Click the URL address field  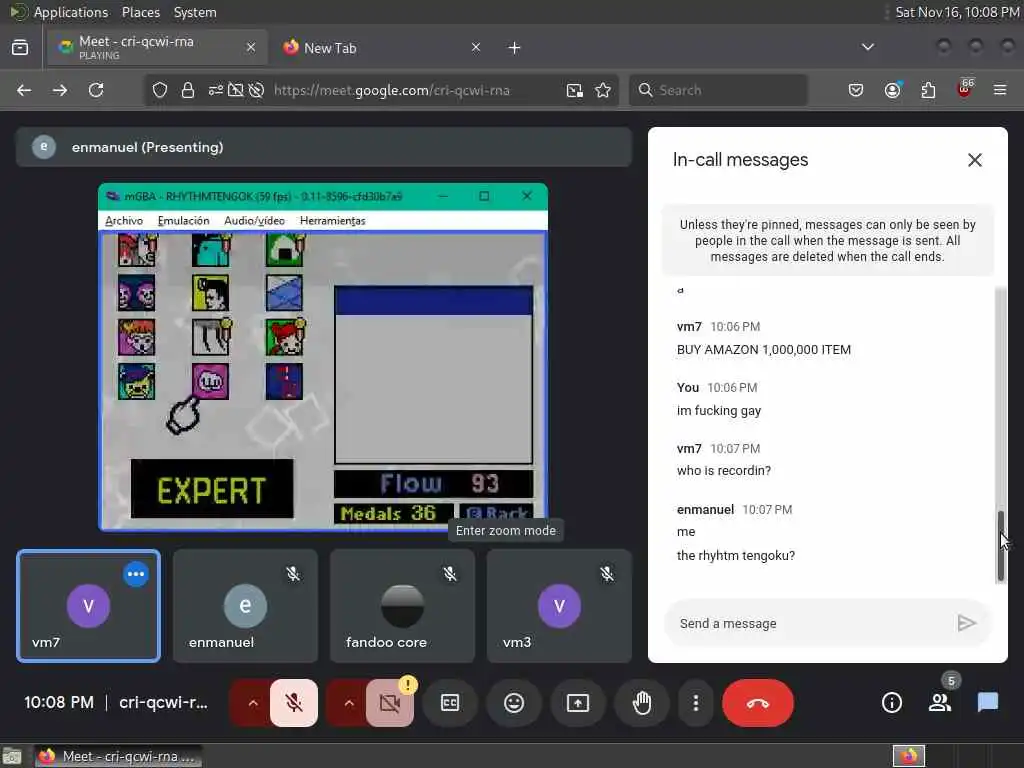tap(392, 90)
